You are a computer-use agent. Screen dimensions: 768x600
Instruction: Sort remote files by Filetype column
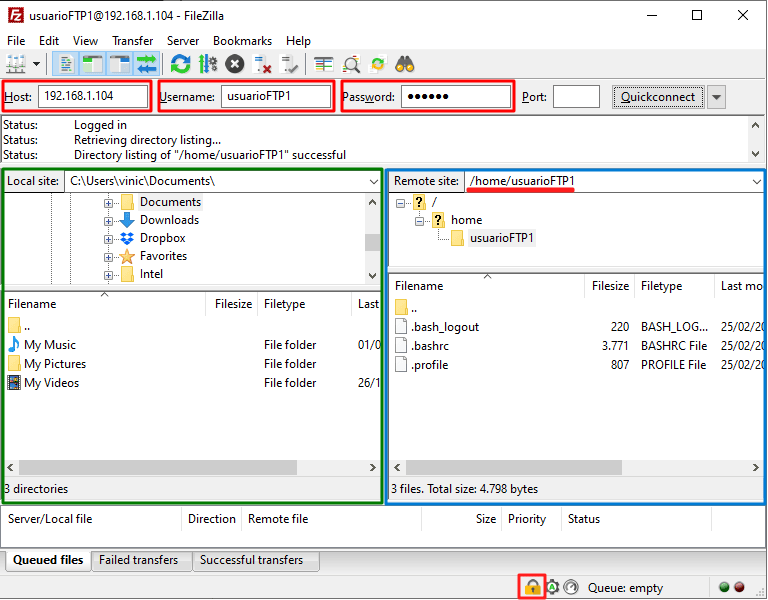pos(674,286)
